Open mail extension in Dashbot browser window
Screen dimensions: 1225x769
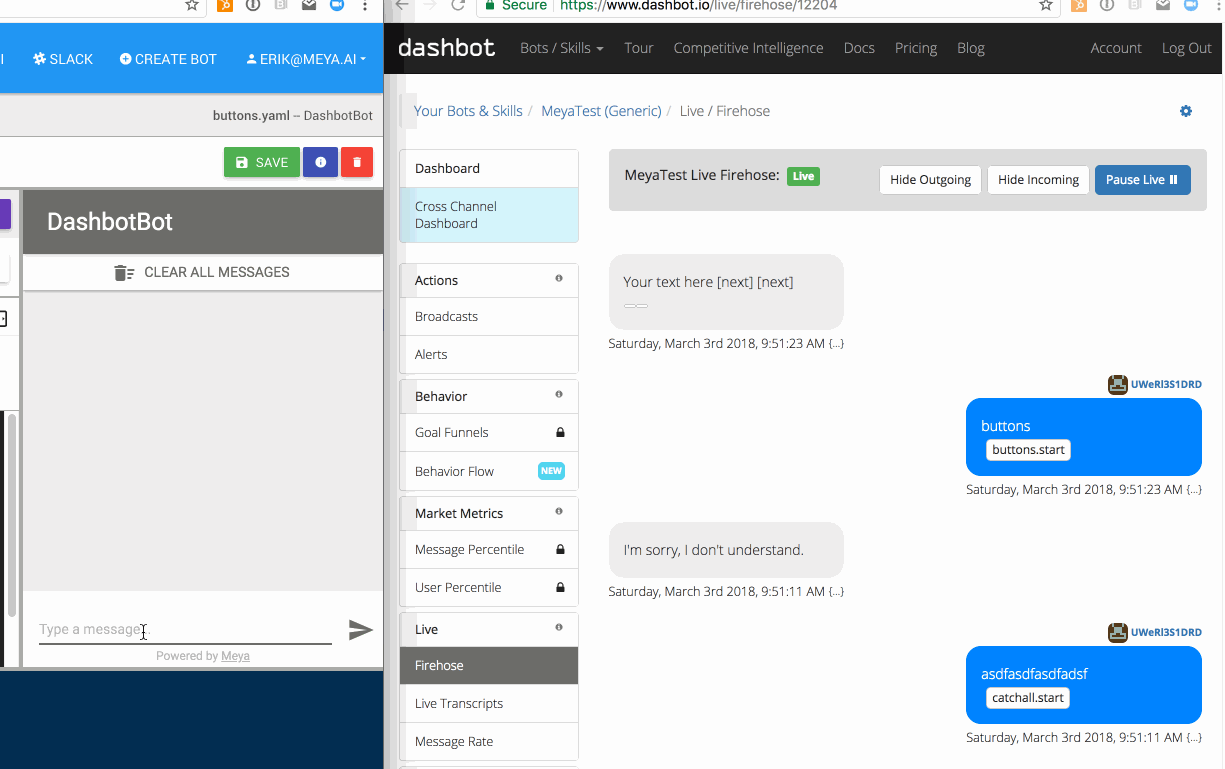pos(1163,5)
